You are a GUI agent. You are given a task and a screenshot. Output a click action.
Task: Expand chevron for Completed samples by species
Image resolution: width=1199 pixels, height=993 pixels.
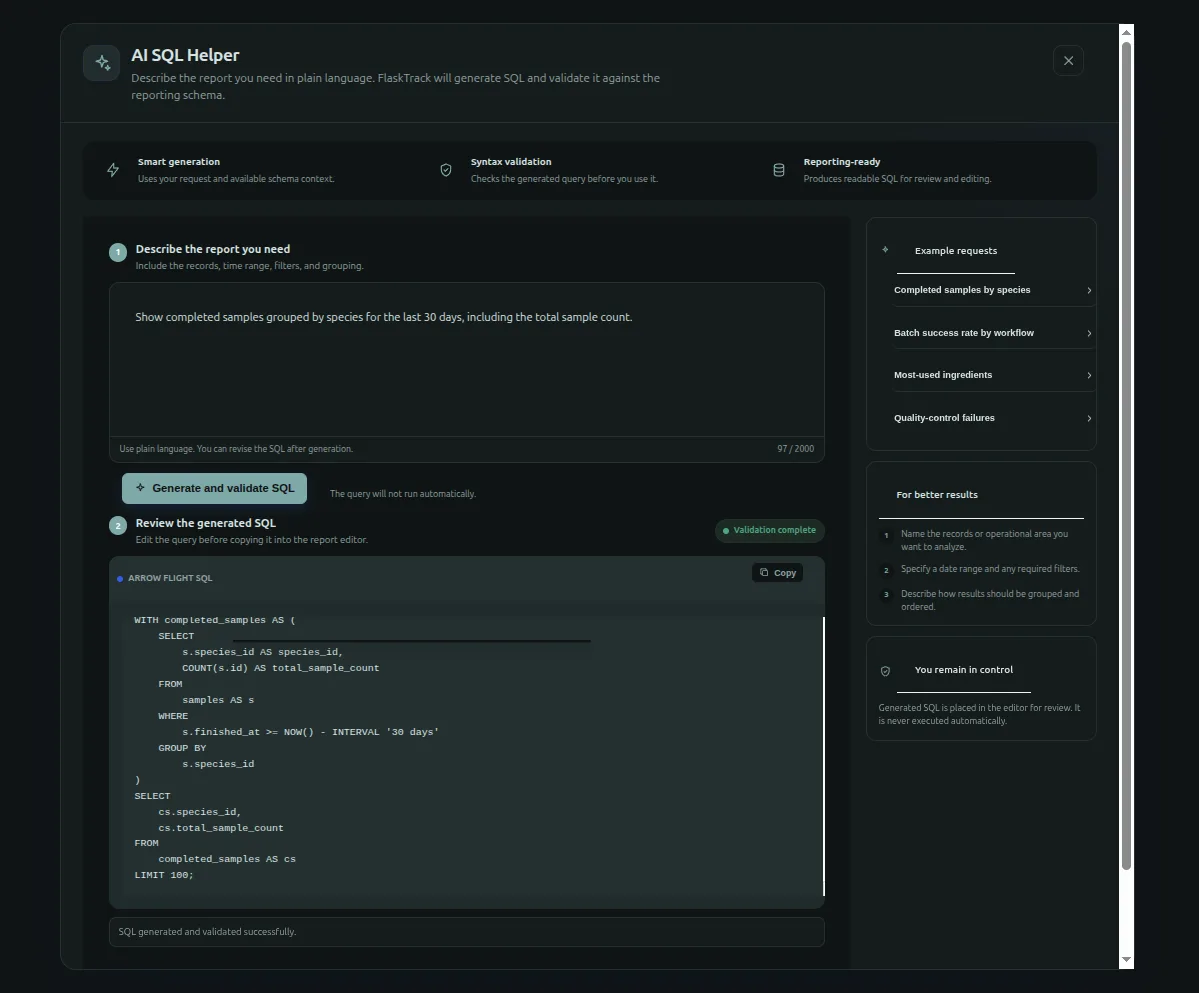[1089, 290]
